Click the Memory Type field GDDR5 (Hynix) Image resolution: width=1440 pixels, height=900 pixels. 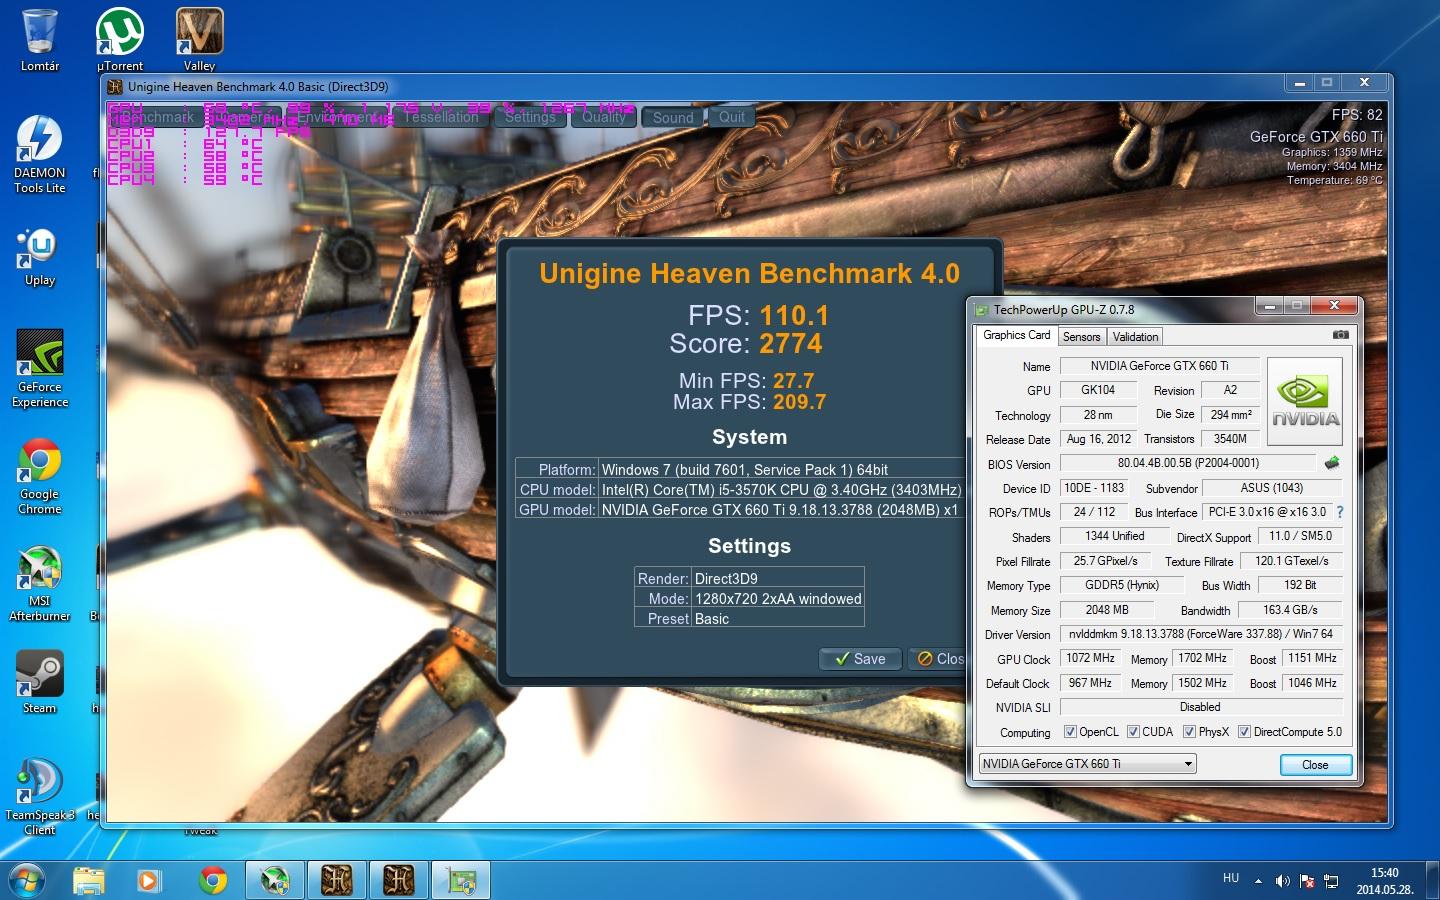click(x=1122, y=585)
